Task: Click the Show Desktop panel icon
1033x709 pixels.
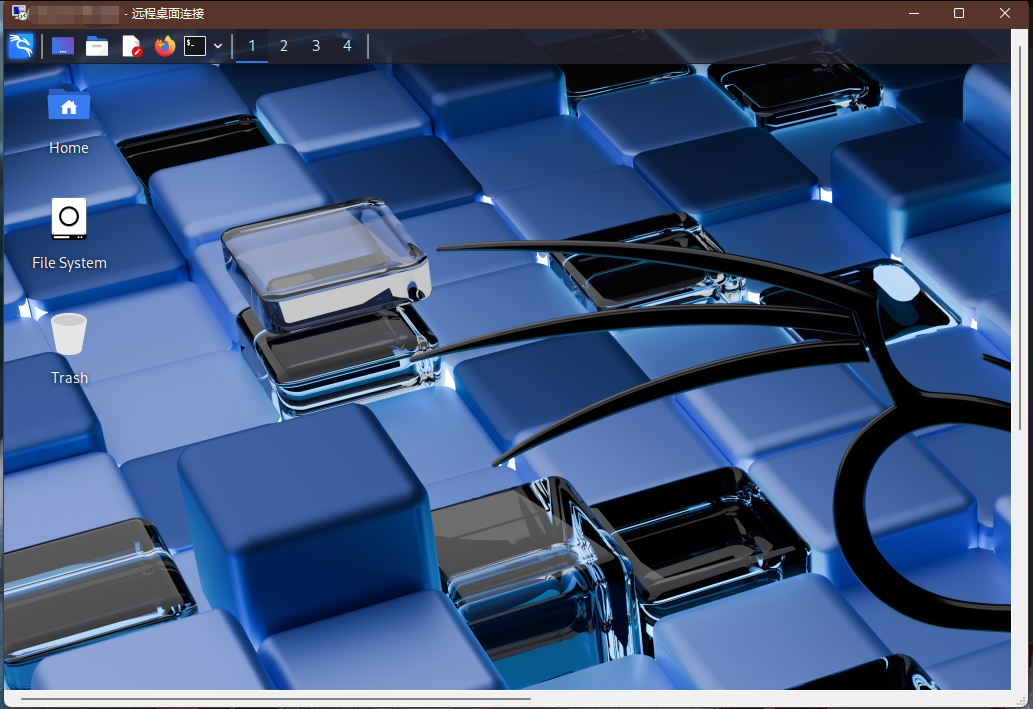Action: click(x=63, y=46)
